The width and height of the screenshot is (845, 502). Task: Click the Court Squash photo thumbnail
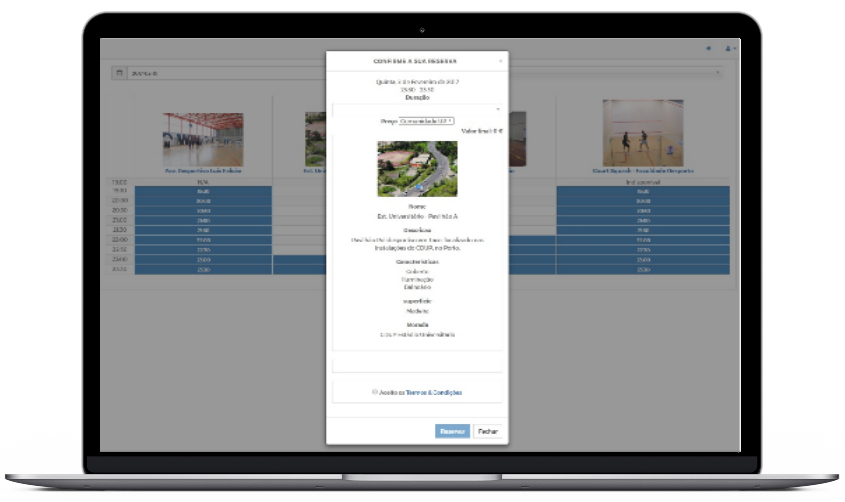click(636, 133)
